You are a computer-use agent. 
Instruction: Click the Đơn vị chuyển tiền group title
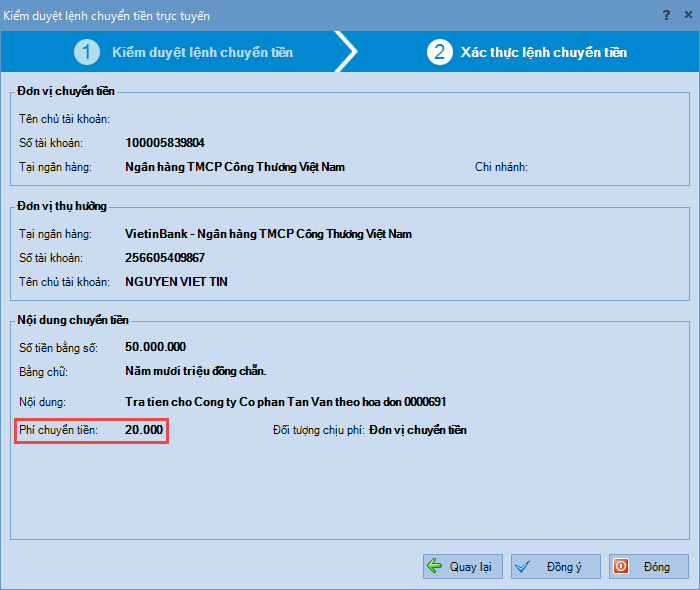66,91
